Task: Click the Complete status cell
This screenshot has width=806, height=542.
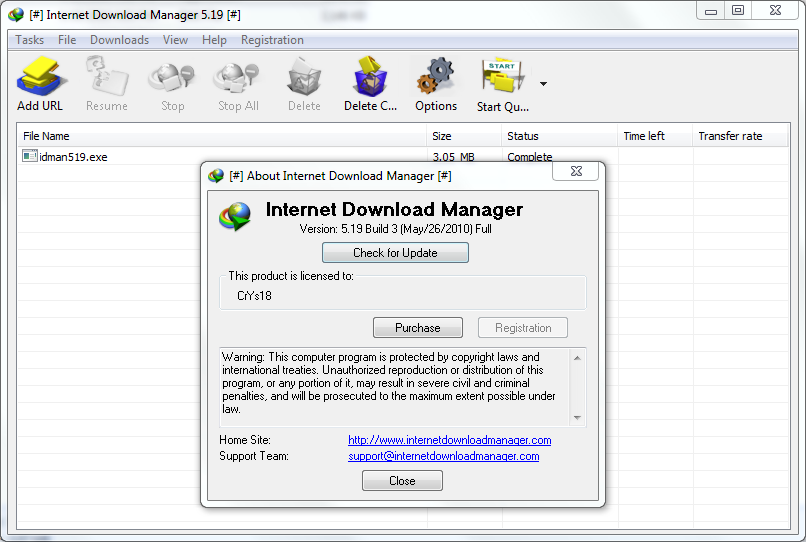Action: point(529,157)
